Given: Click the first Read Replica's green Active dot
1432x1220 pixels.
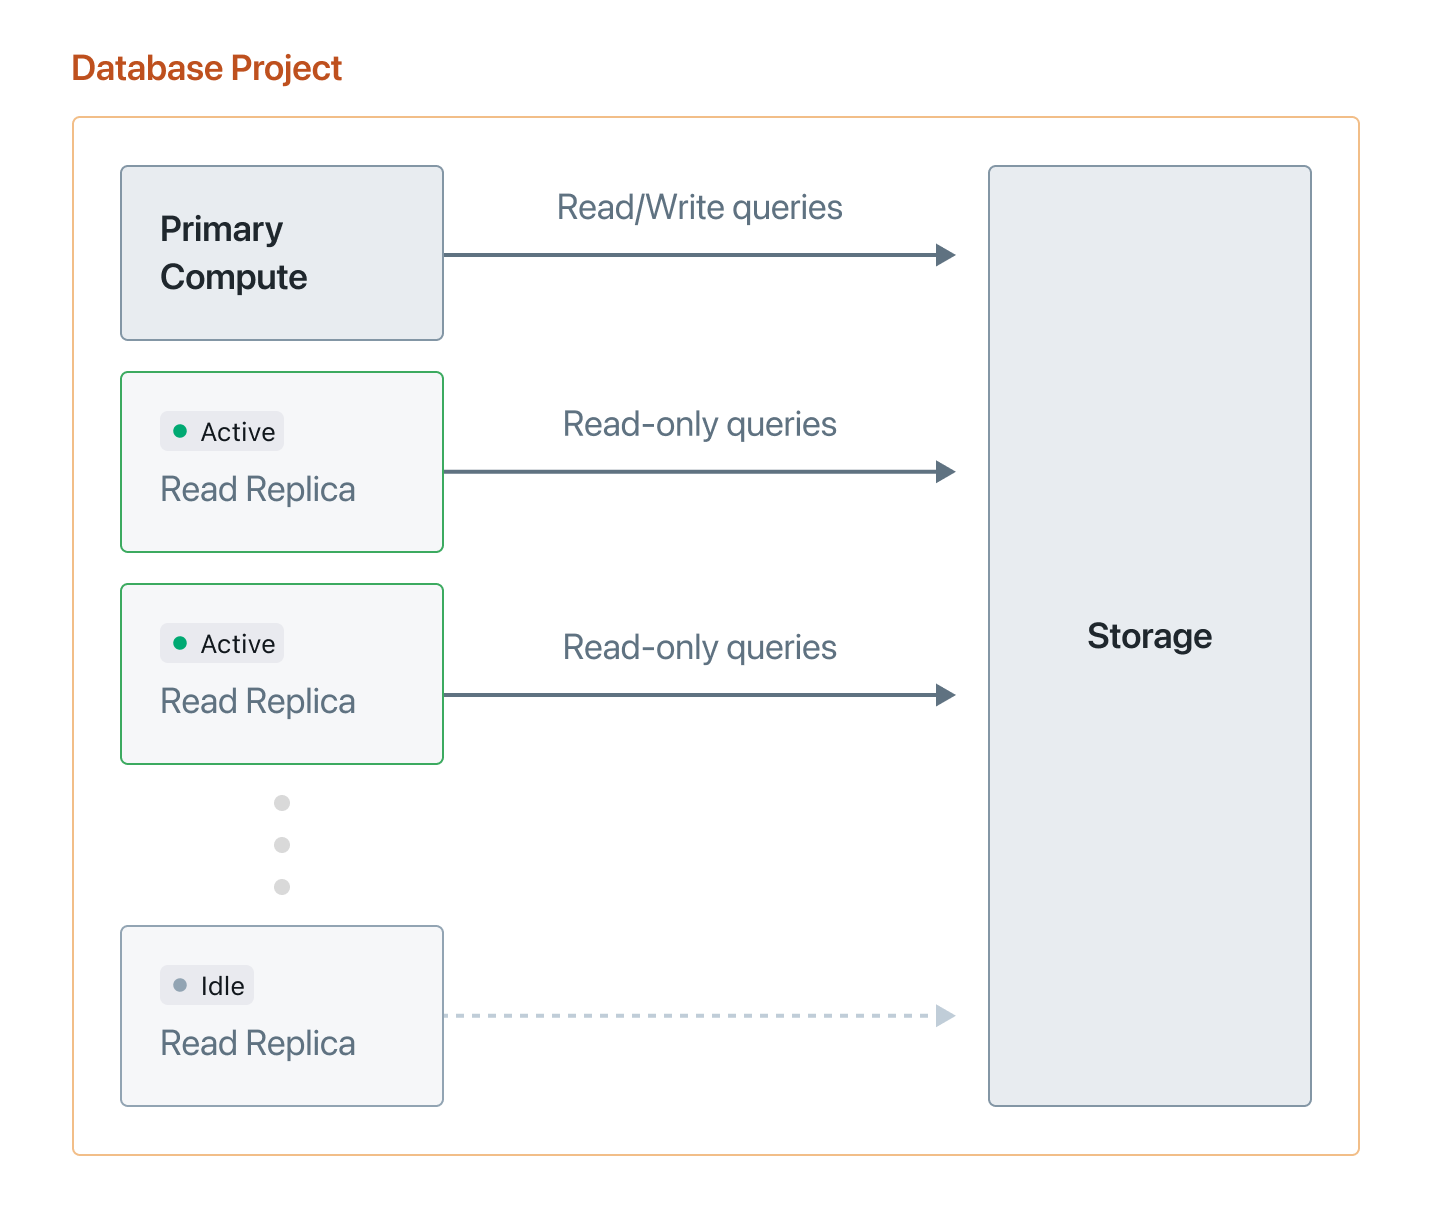Looking at the screenshot, I should tap(180, 432).
